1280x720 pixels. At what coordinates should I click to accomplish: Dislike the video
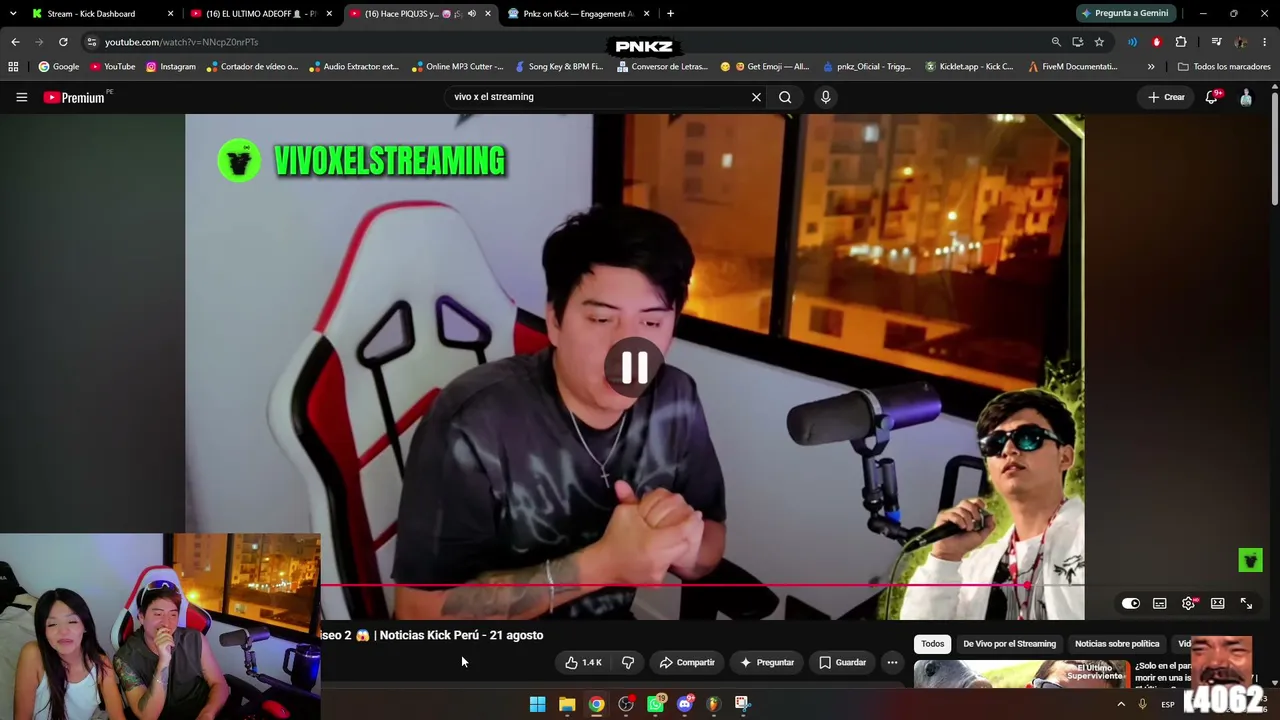click(x=628, y=662)
